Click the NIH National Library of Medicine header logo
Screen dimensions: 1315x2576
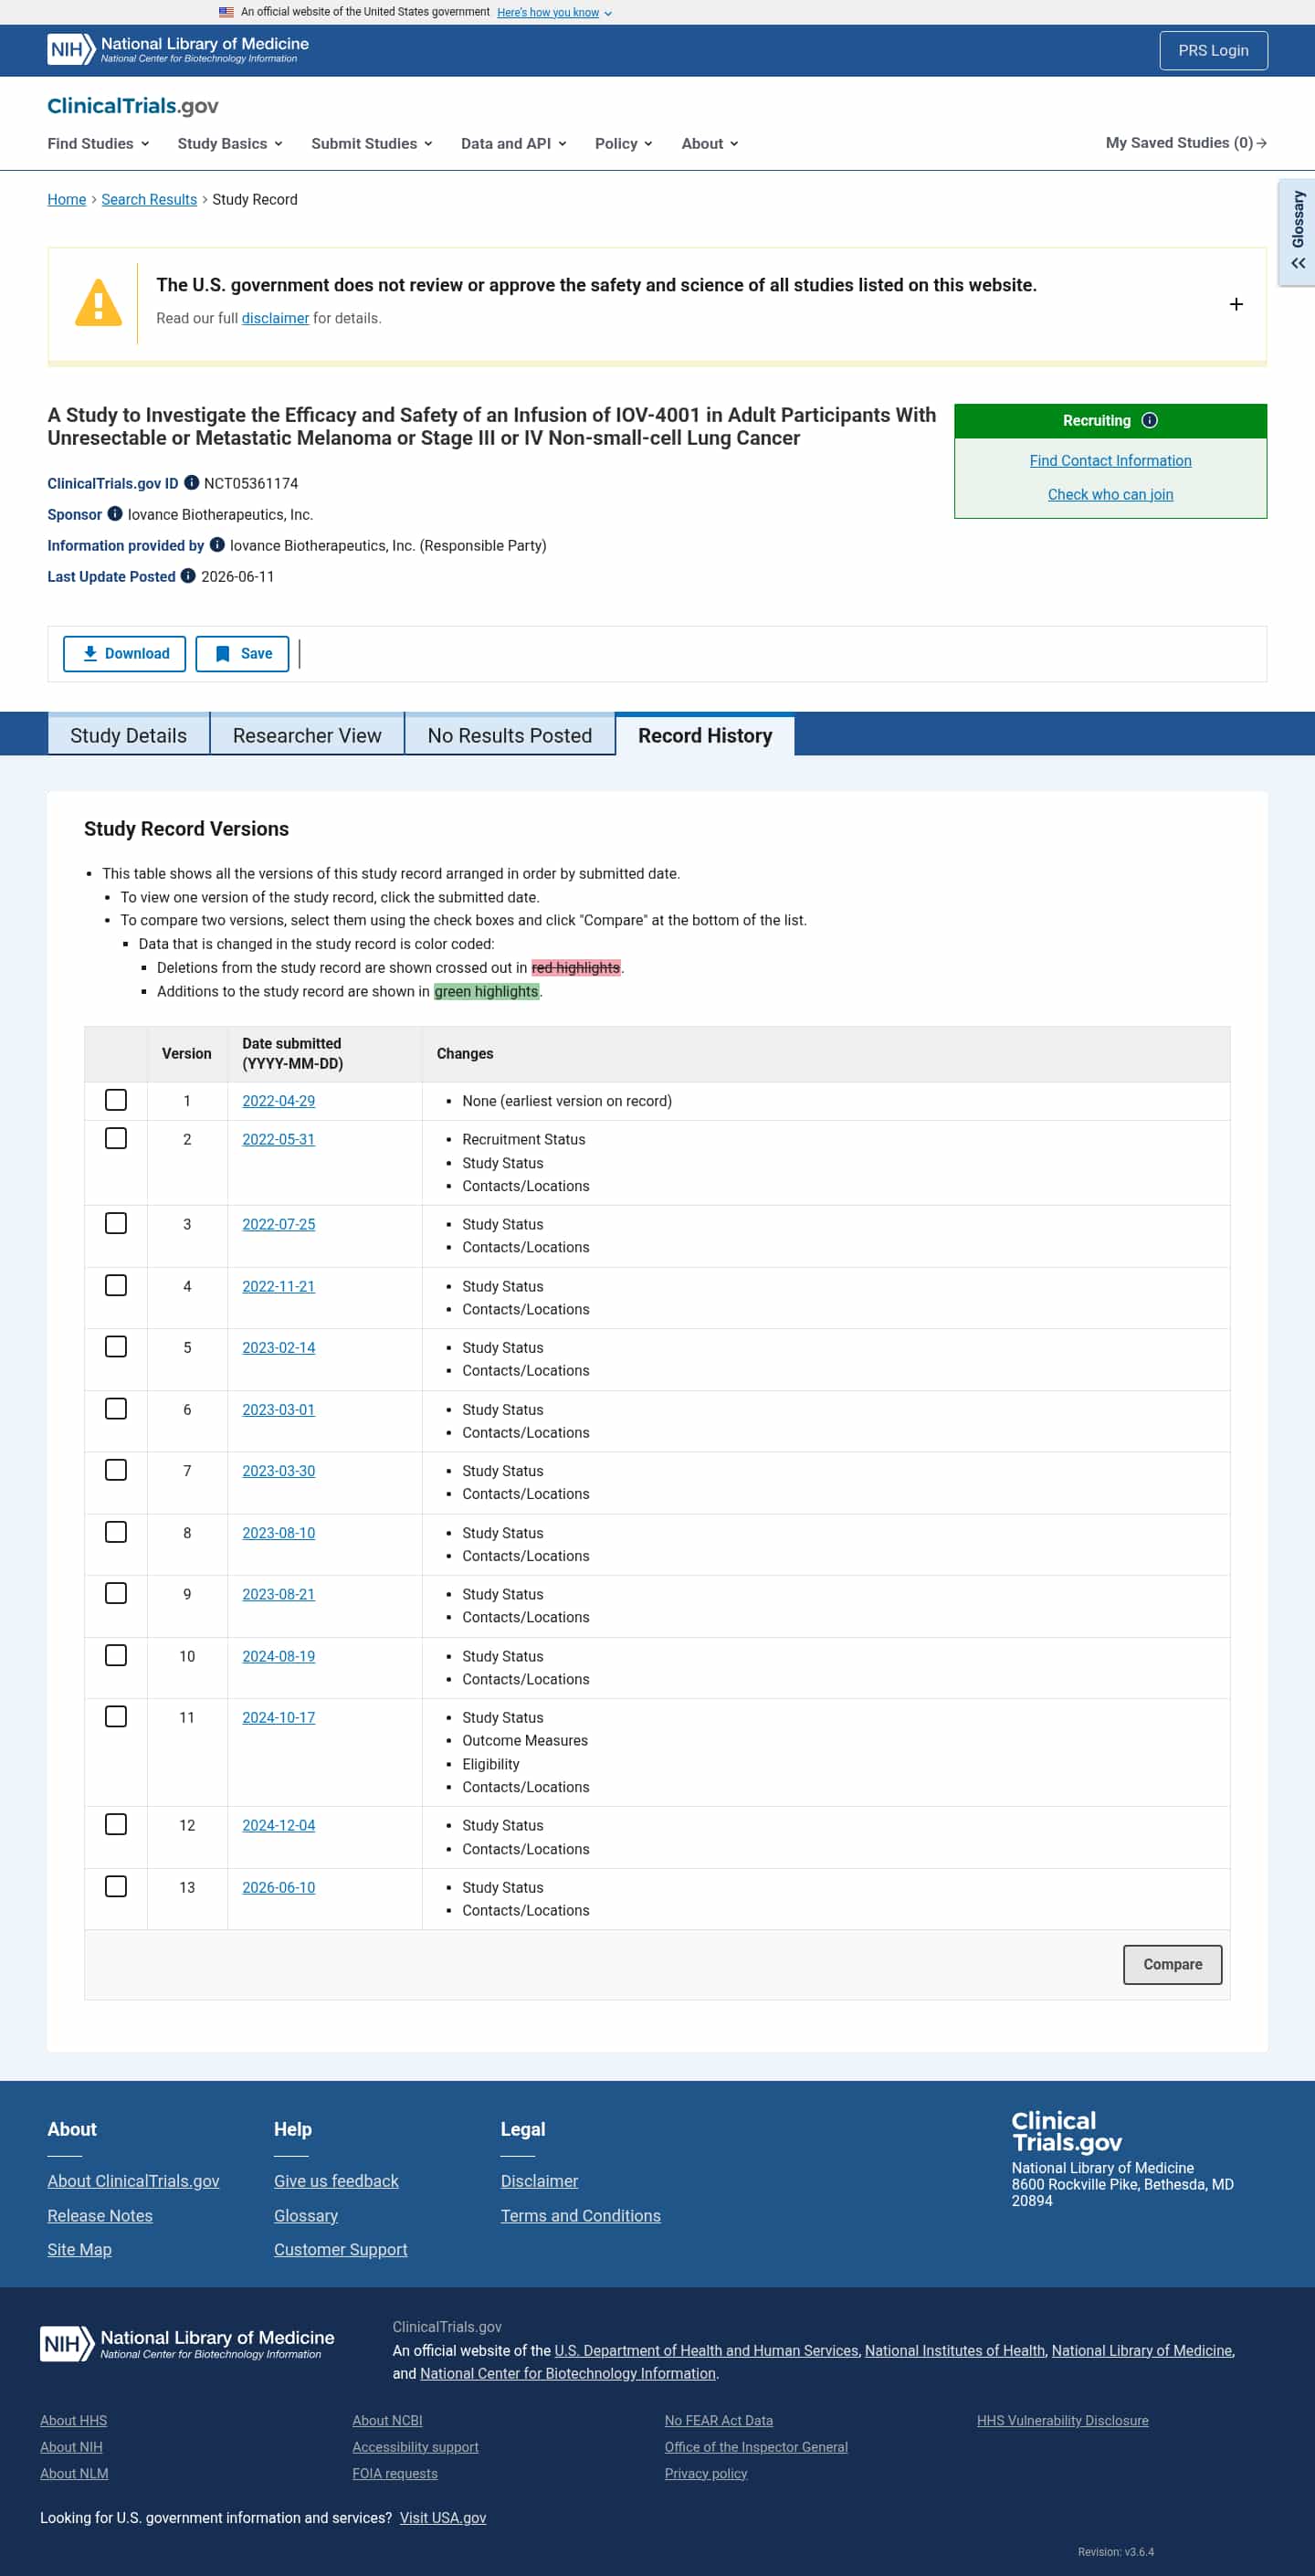click(x=178, y=50)
